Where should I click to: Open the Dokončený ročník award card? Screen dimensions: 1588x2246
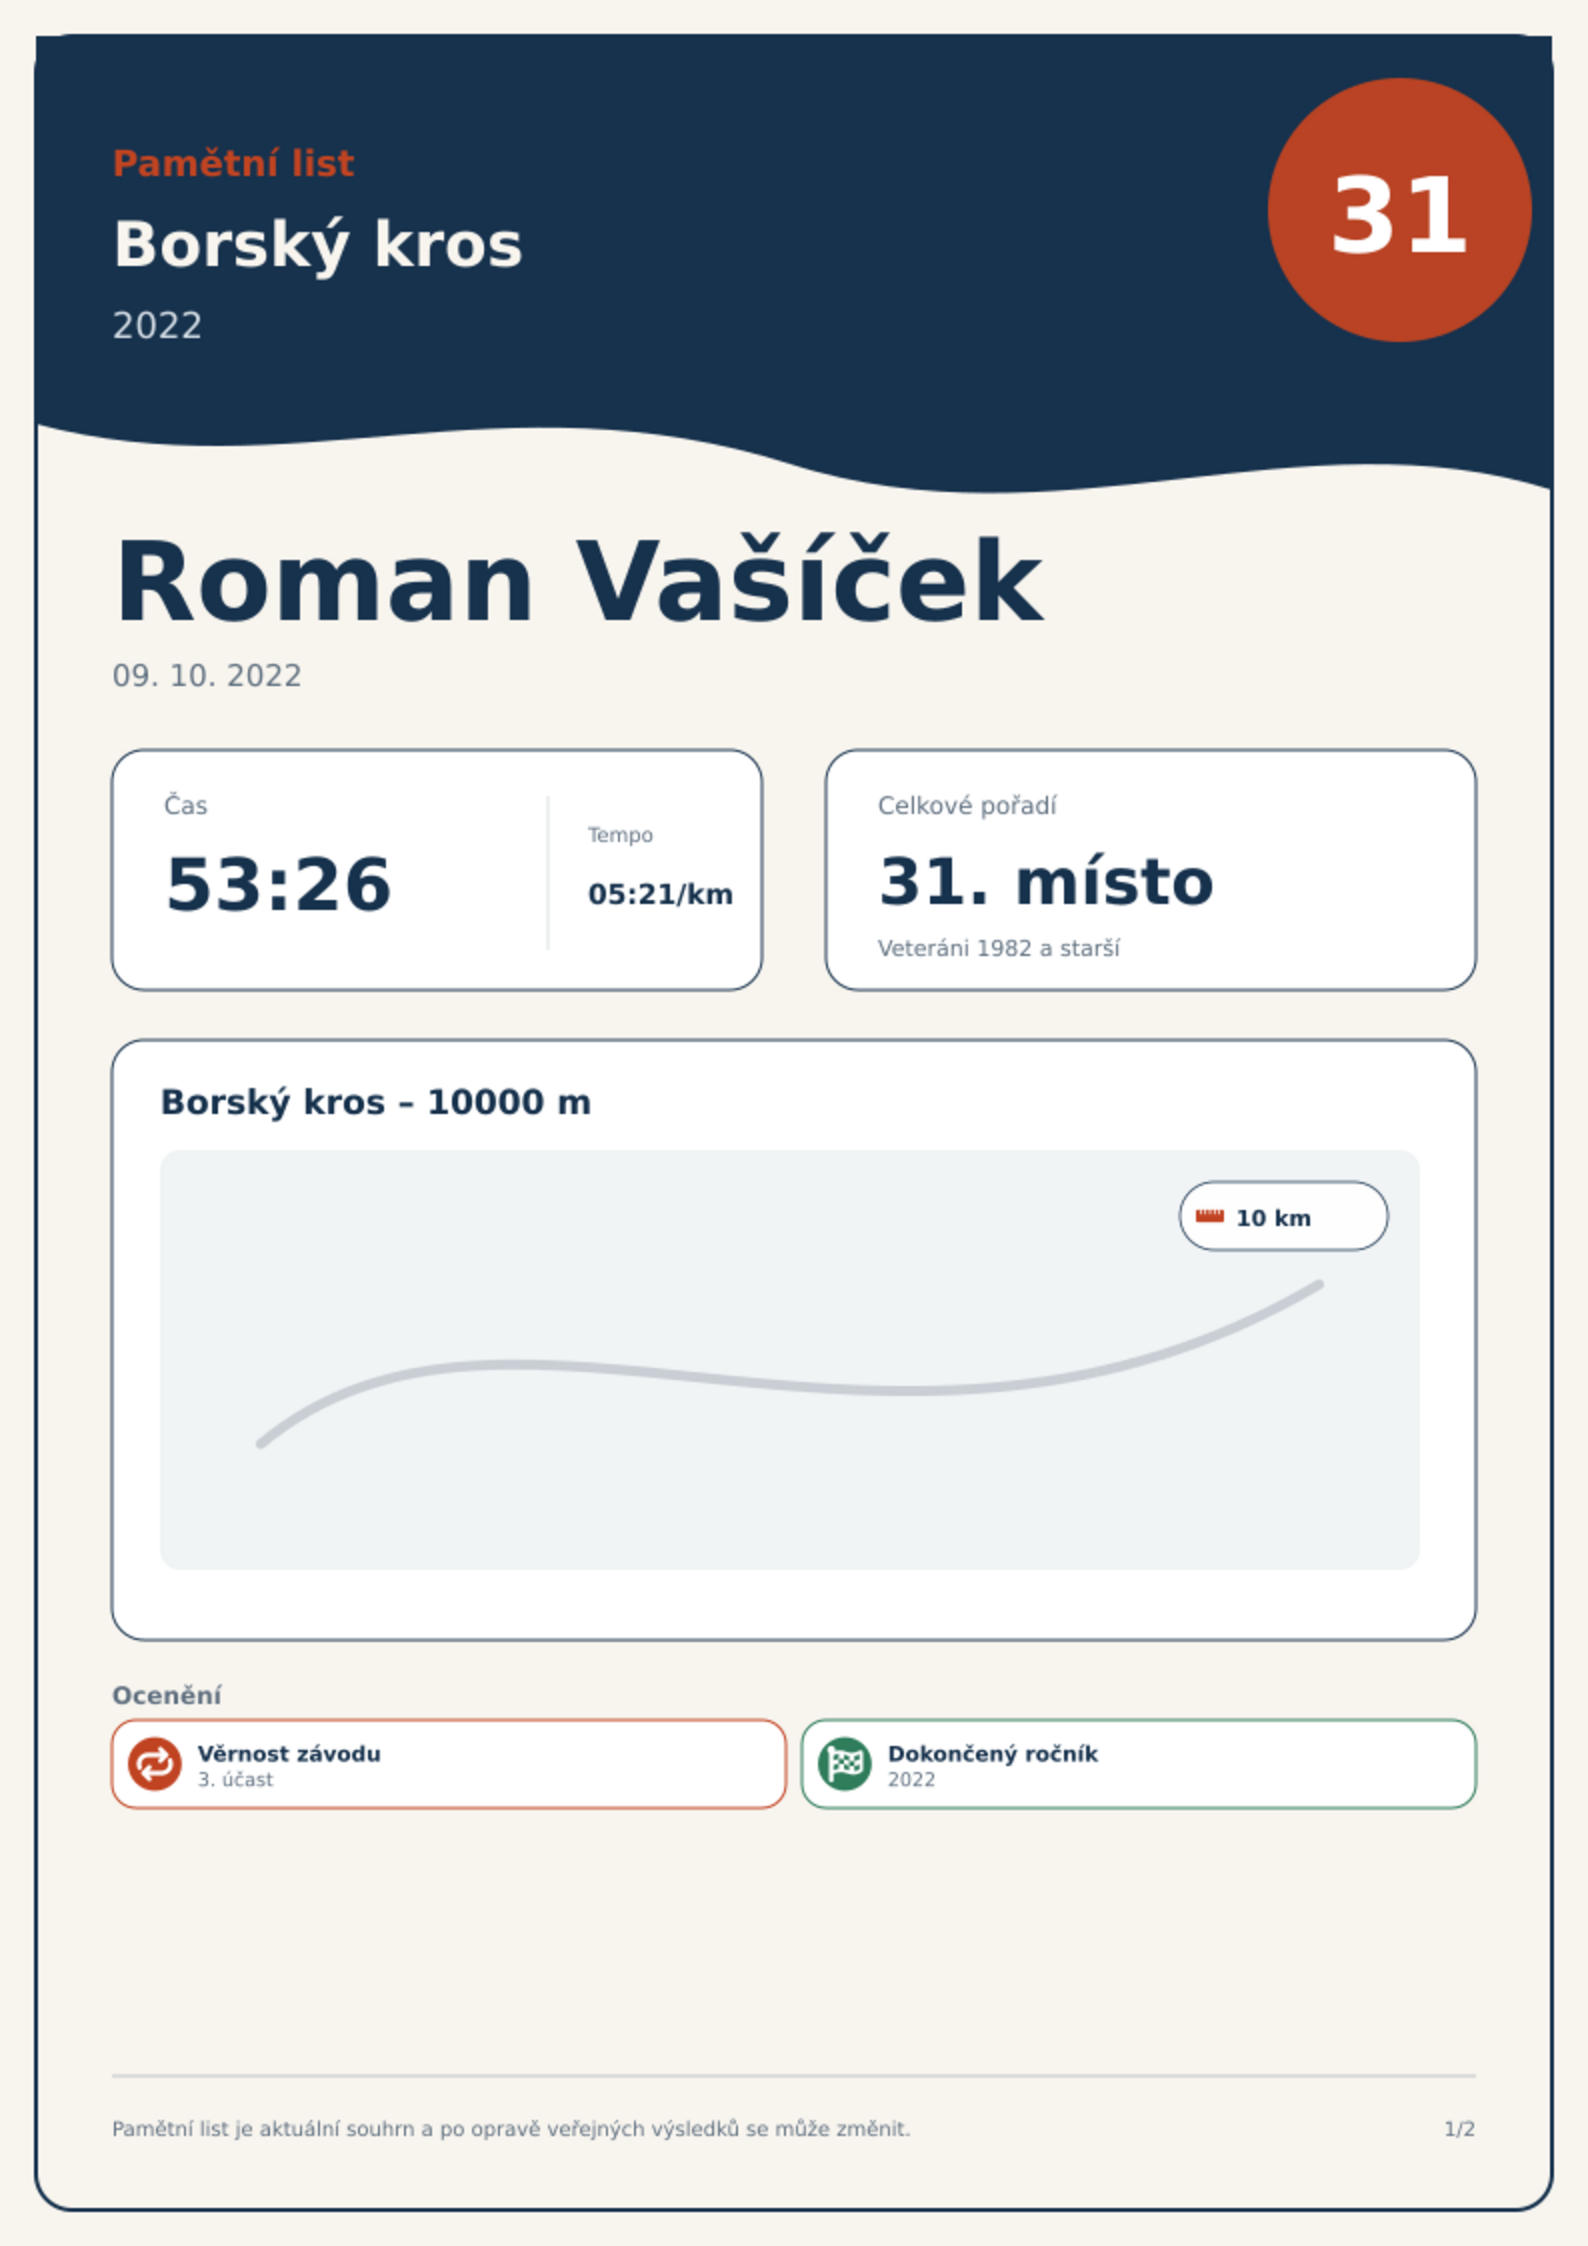point(1138,1764)
